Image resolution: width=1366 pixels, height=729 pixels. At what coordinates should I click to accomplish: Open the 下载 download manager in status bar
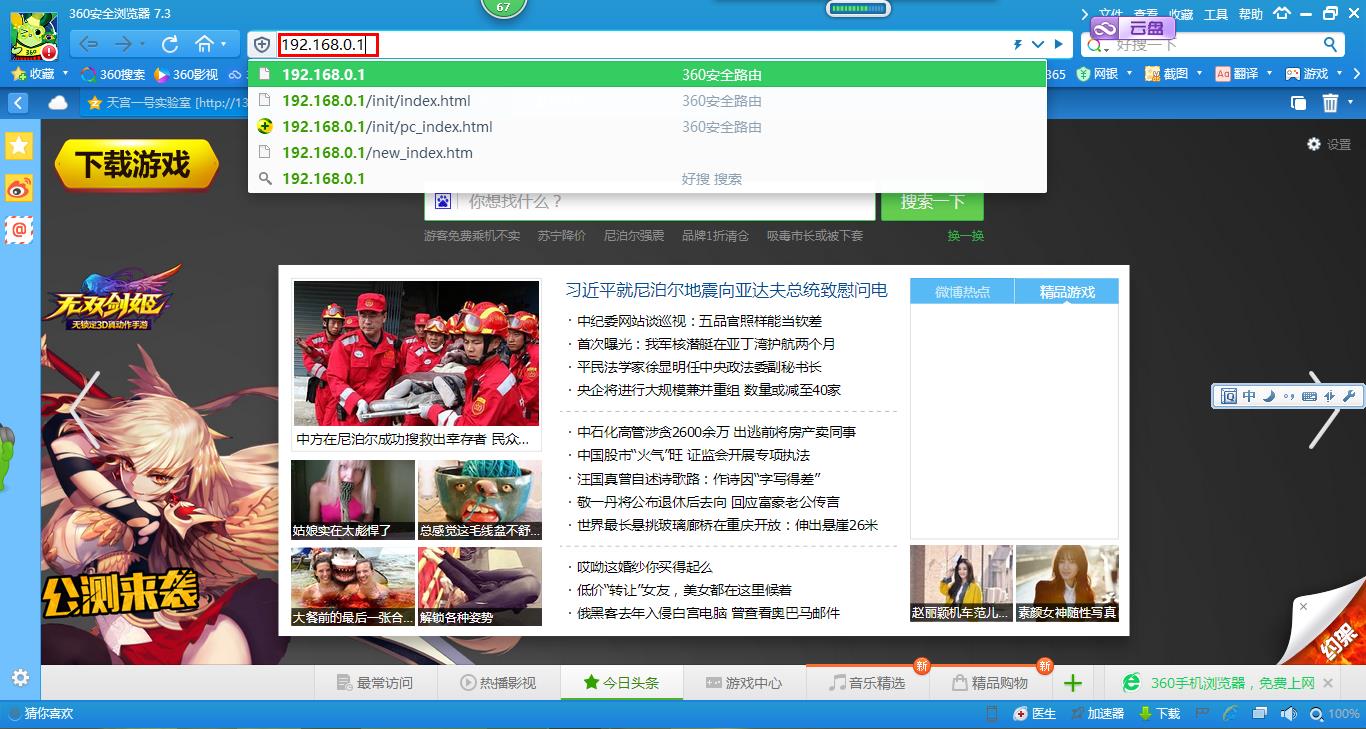pos(1159,713)
